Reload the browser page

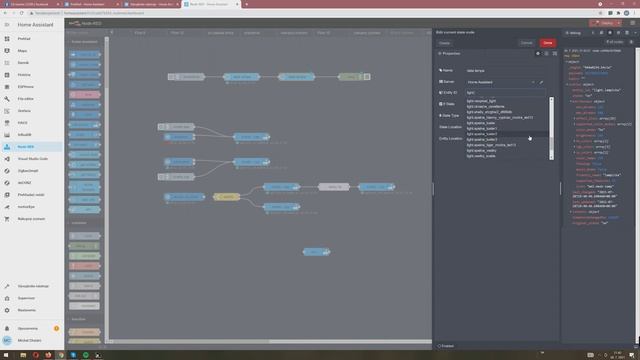click(22, 13)
